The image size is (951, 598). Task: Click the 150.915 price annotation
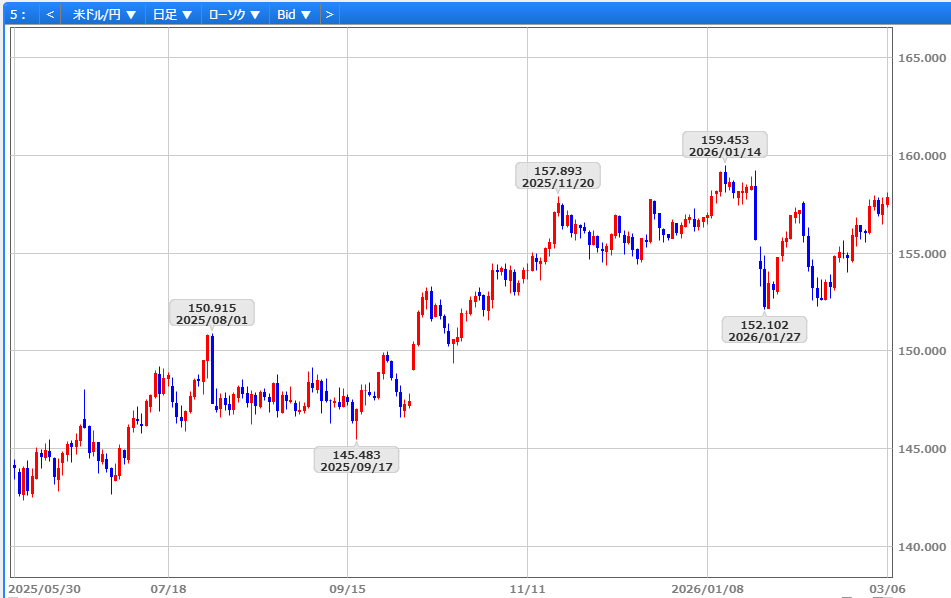coord(212,313)
